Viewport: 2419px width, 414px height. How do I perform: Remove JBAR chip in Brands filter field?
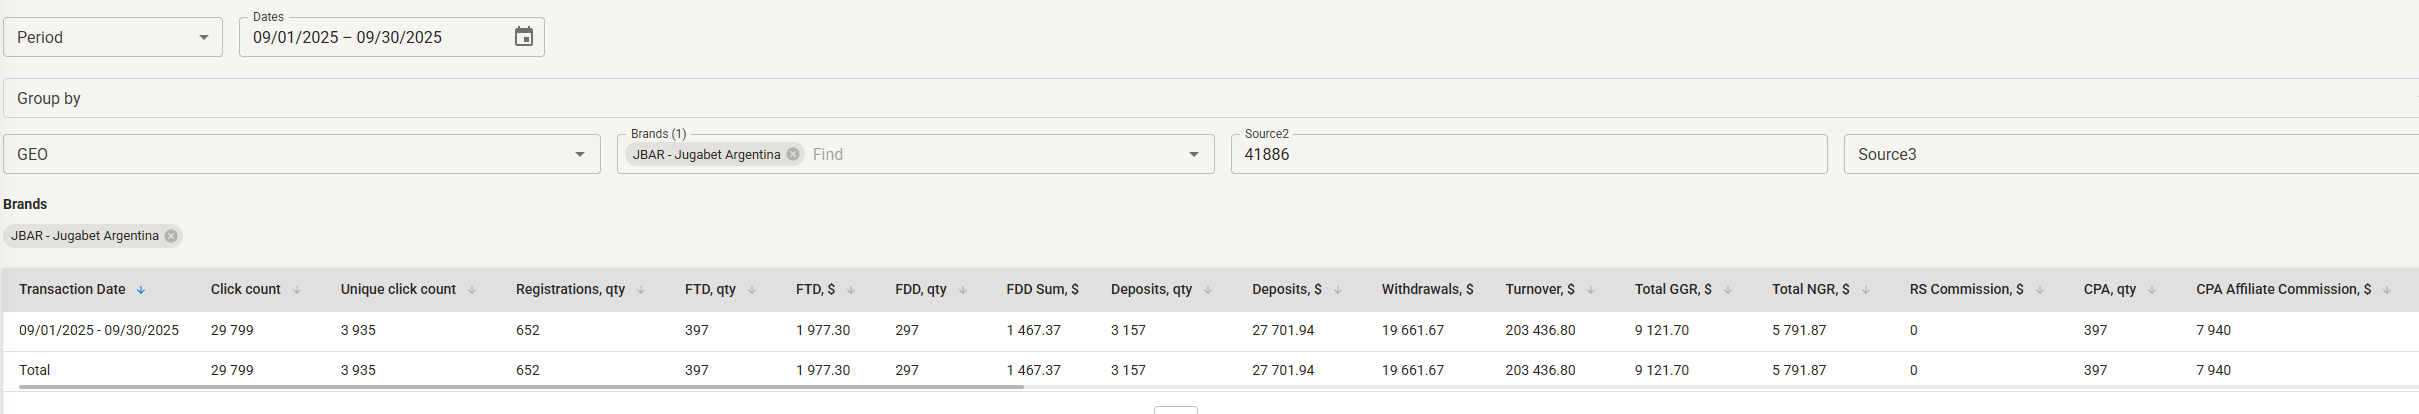(793, 154)
